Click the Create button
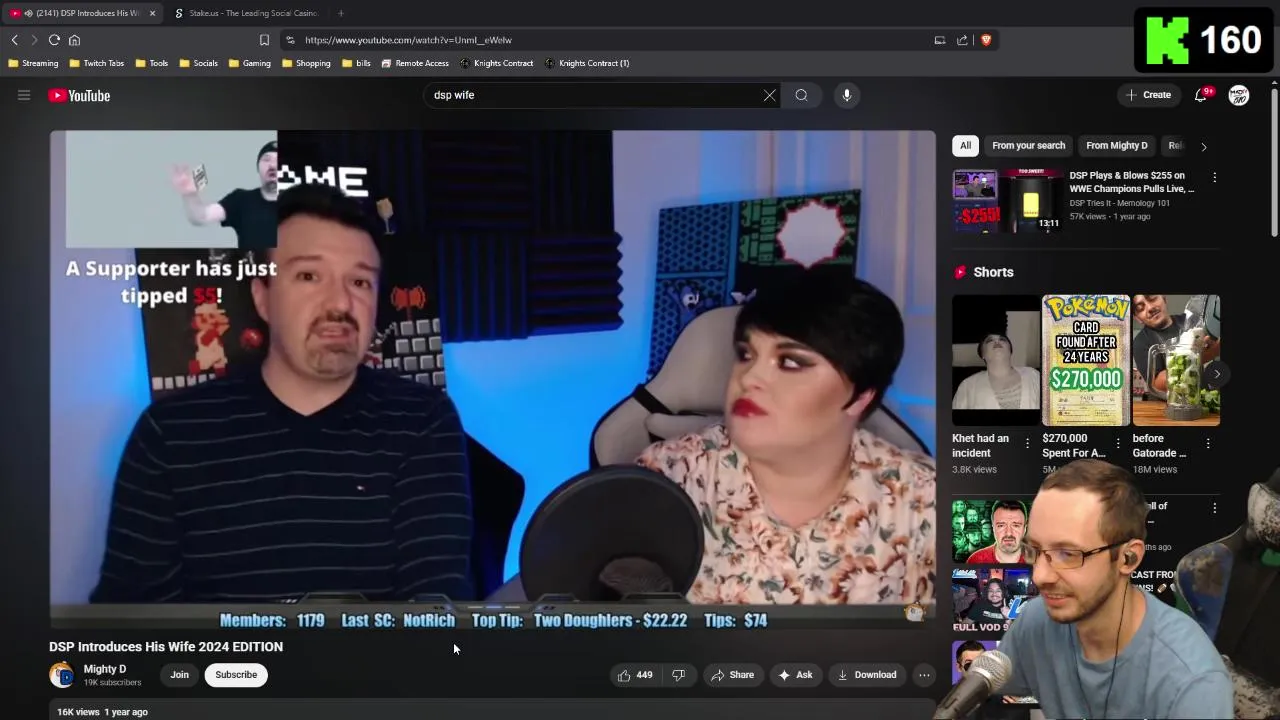The image size is (1280, 720). coord(1148,95)
